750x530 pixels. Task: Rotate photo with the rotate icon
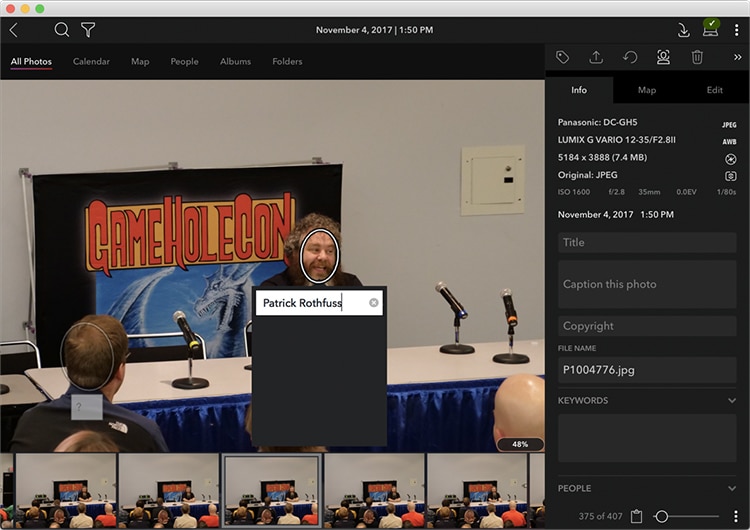[630, 58]
